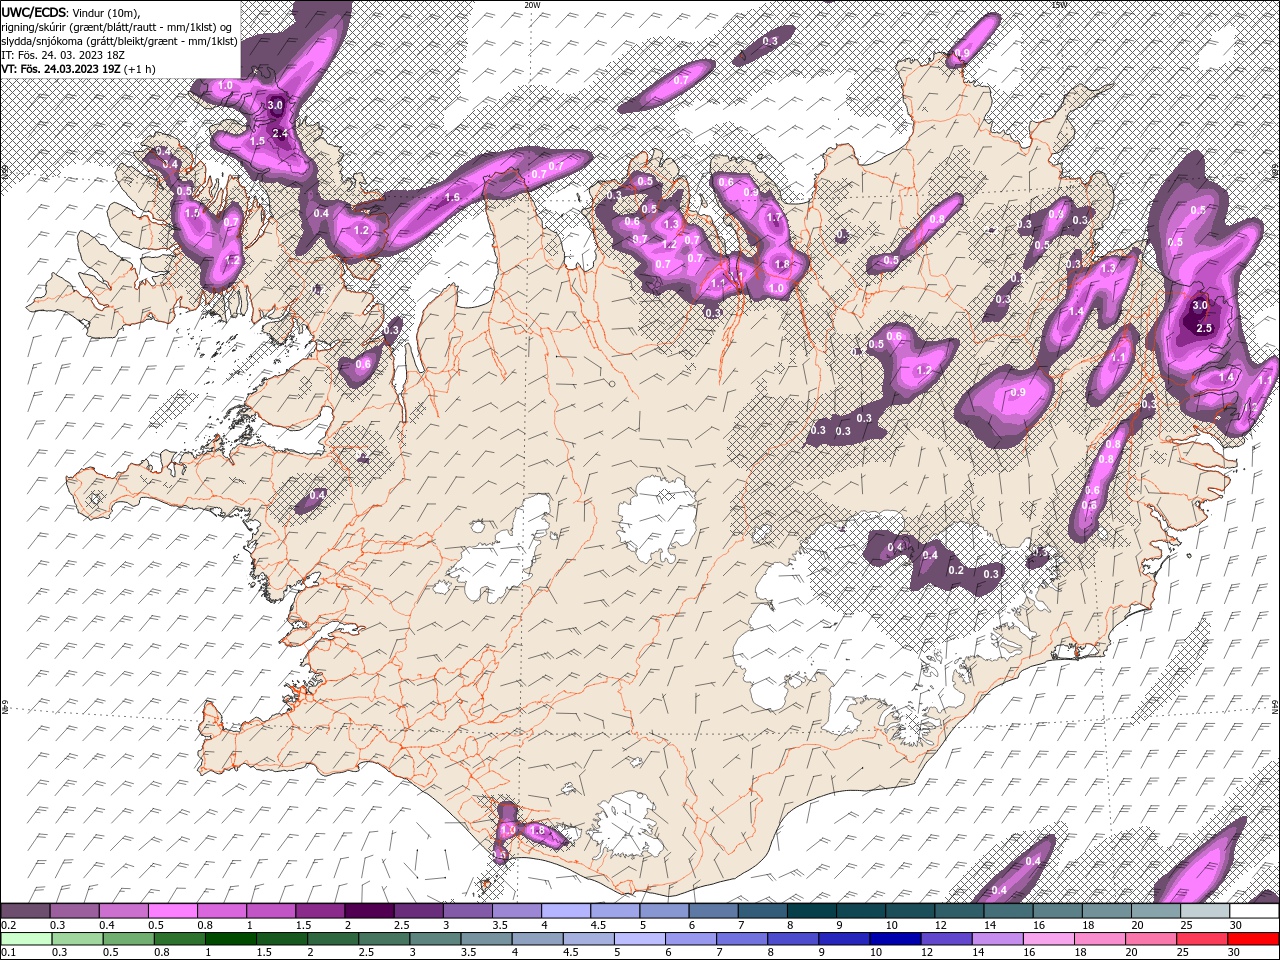Select the darkest purple 2–2.5 top legend swatch
The height and width of the screenshot is (960, 1280).
(x=369, y=911)
